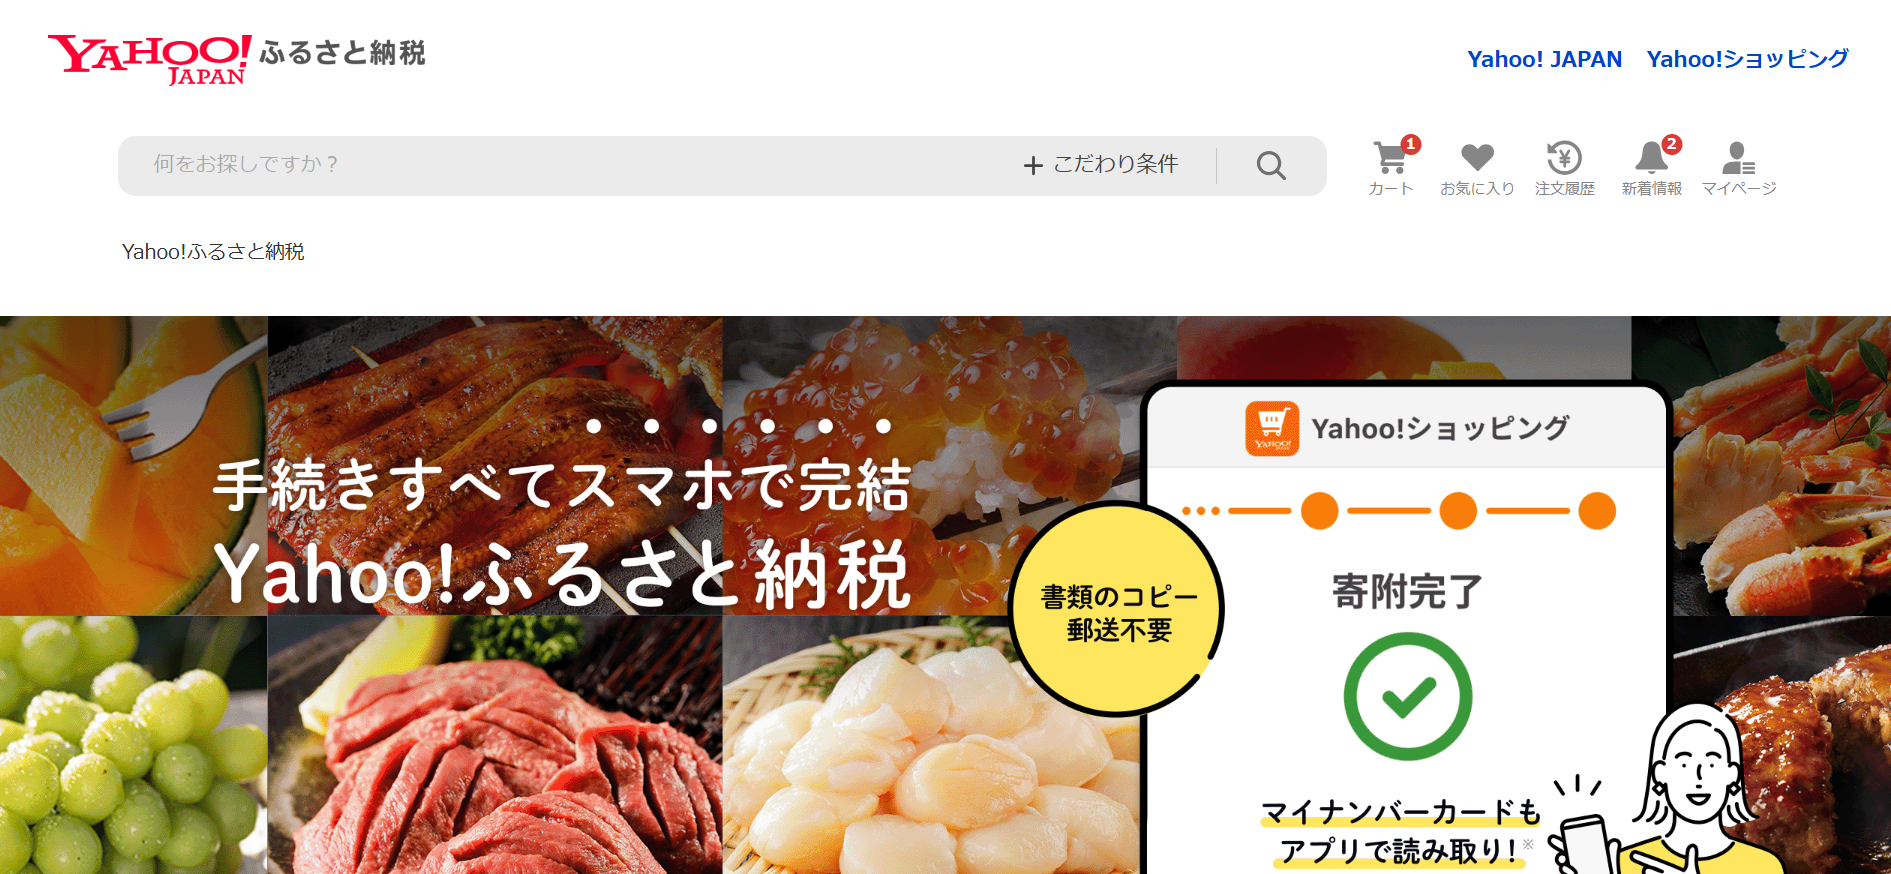Screen dimensions: 1891x874
Task: Click the plus sign beside こだわり条件
Action: 1033,166
